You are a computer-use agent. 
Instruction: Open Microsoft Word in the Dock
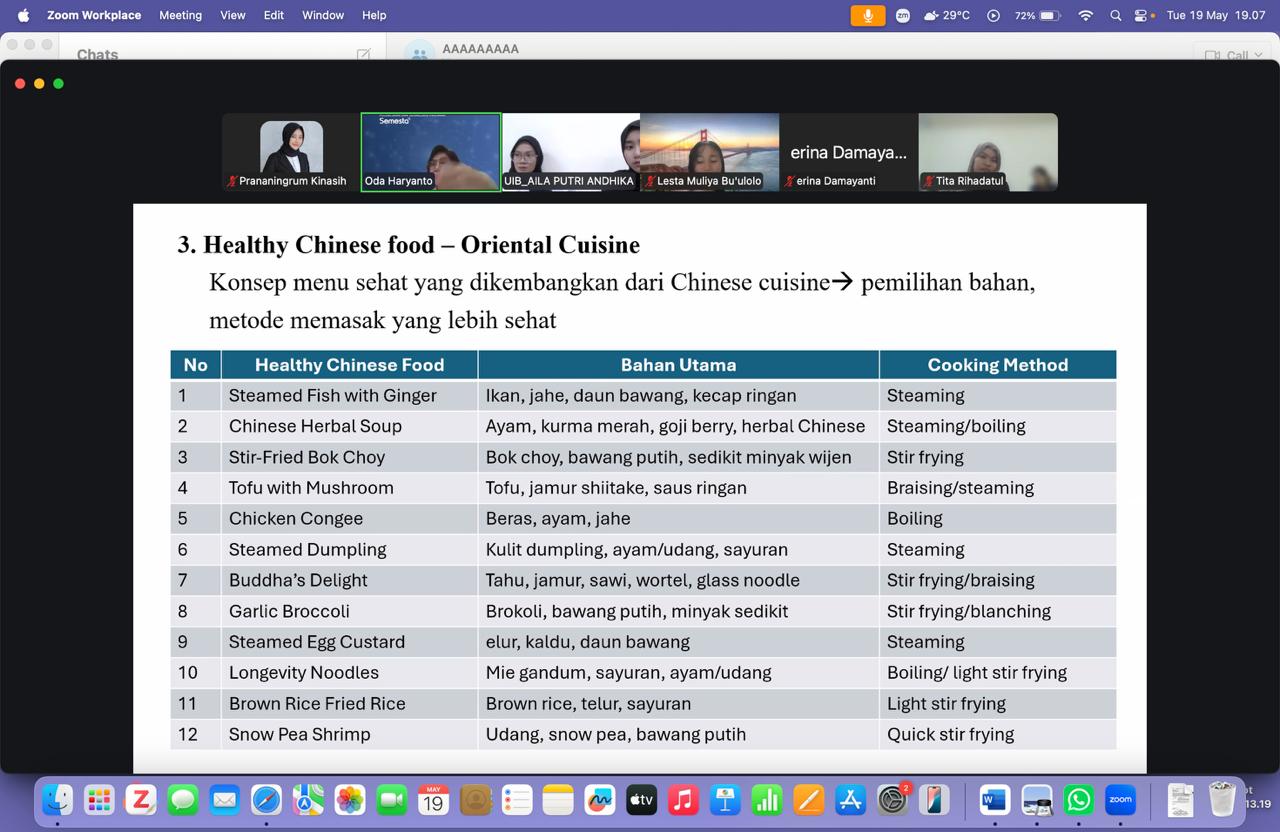pyautogui.click(x=994, y=800)
